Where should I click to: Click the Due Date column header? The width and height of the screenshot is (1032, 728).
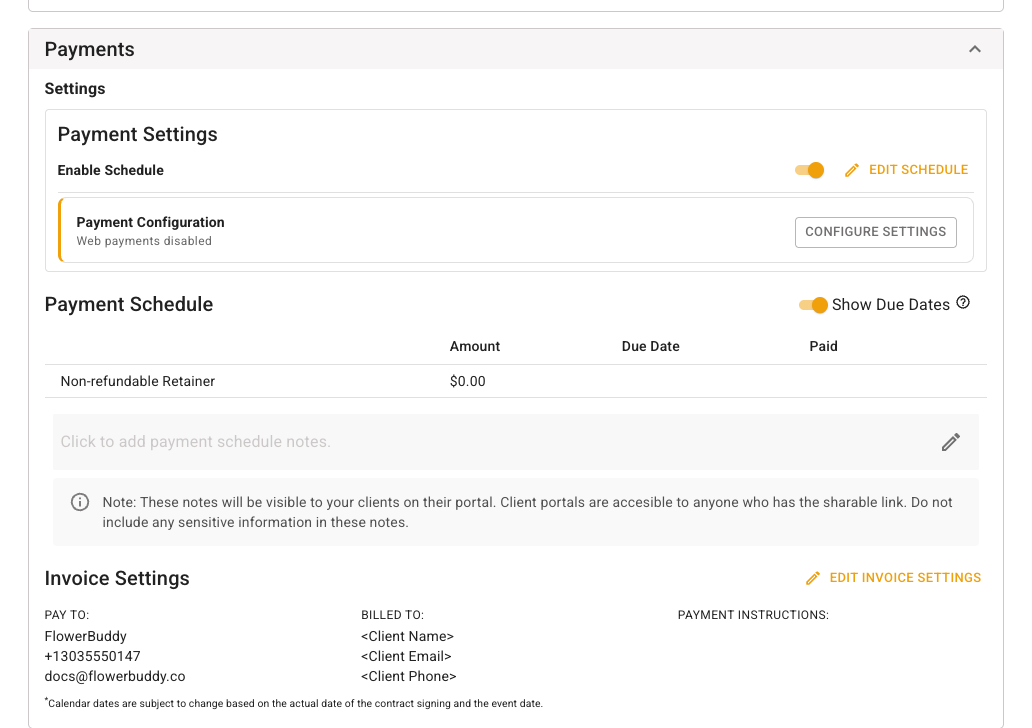point(650,346)
